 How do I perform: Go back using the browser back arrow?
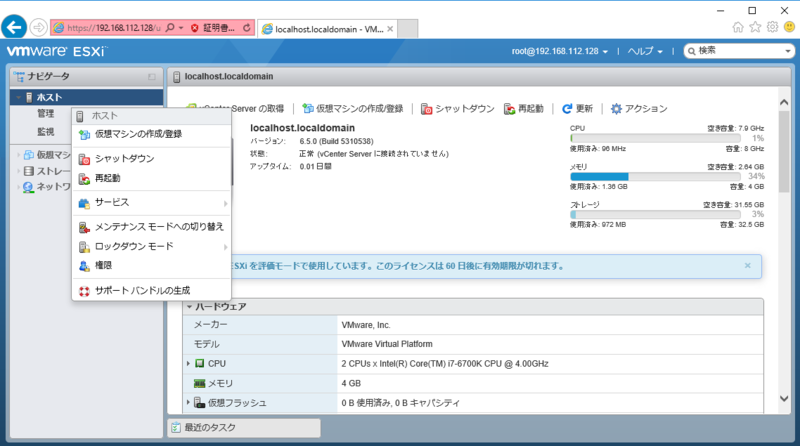click(14, 27)
